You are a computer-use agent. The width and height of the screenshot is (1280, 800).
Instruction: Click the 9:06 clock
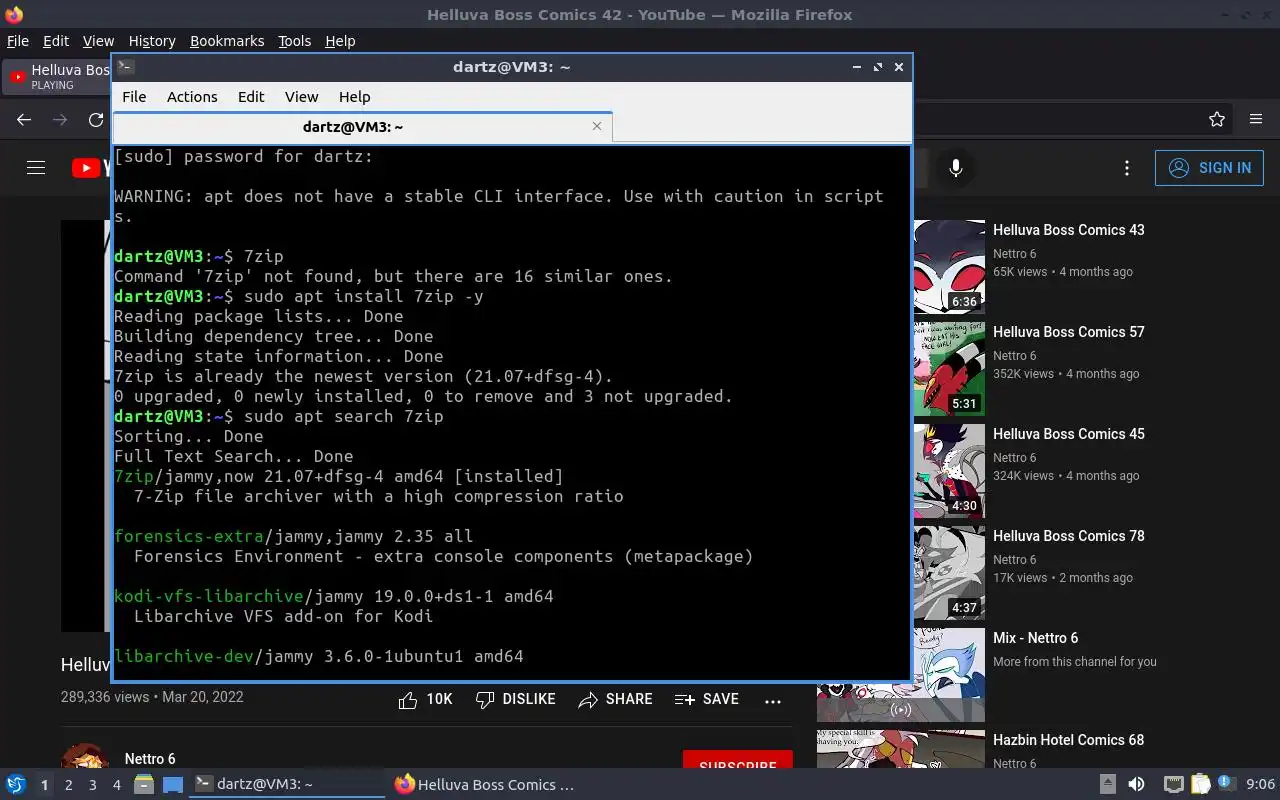(1260, 785)
